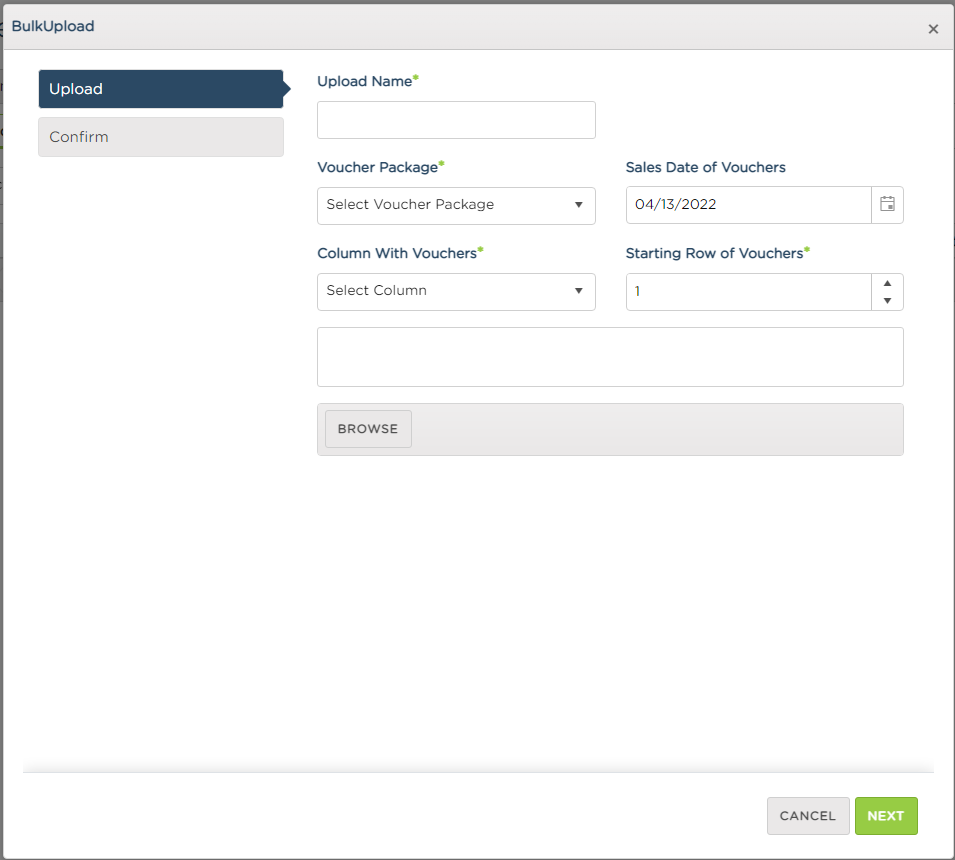The height and width of the screenshot is (860, 955).
Task: Expand the Voucher Package dropdown arrow
Action: tap(578, 205)
